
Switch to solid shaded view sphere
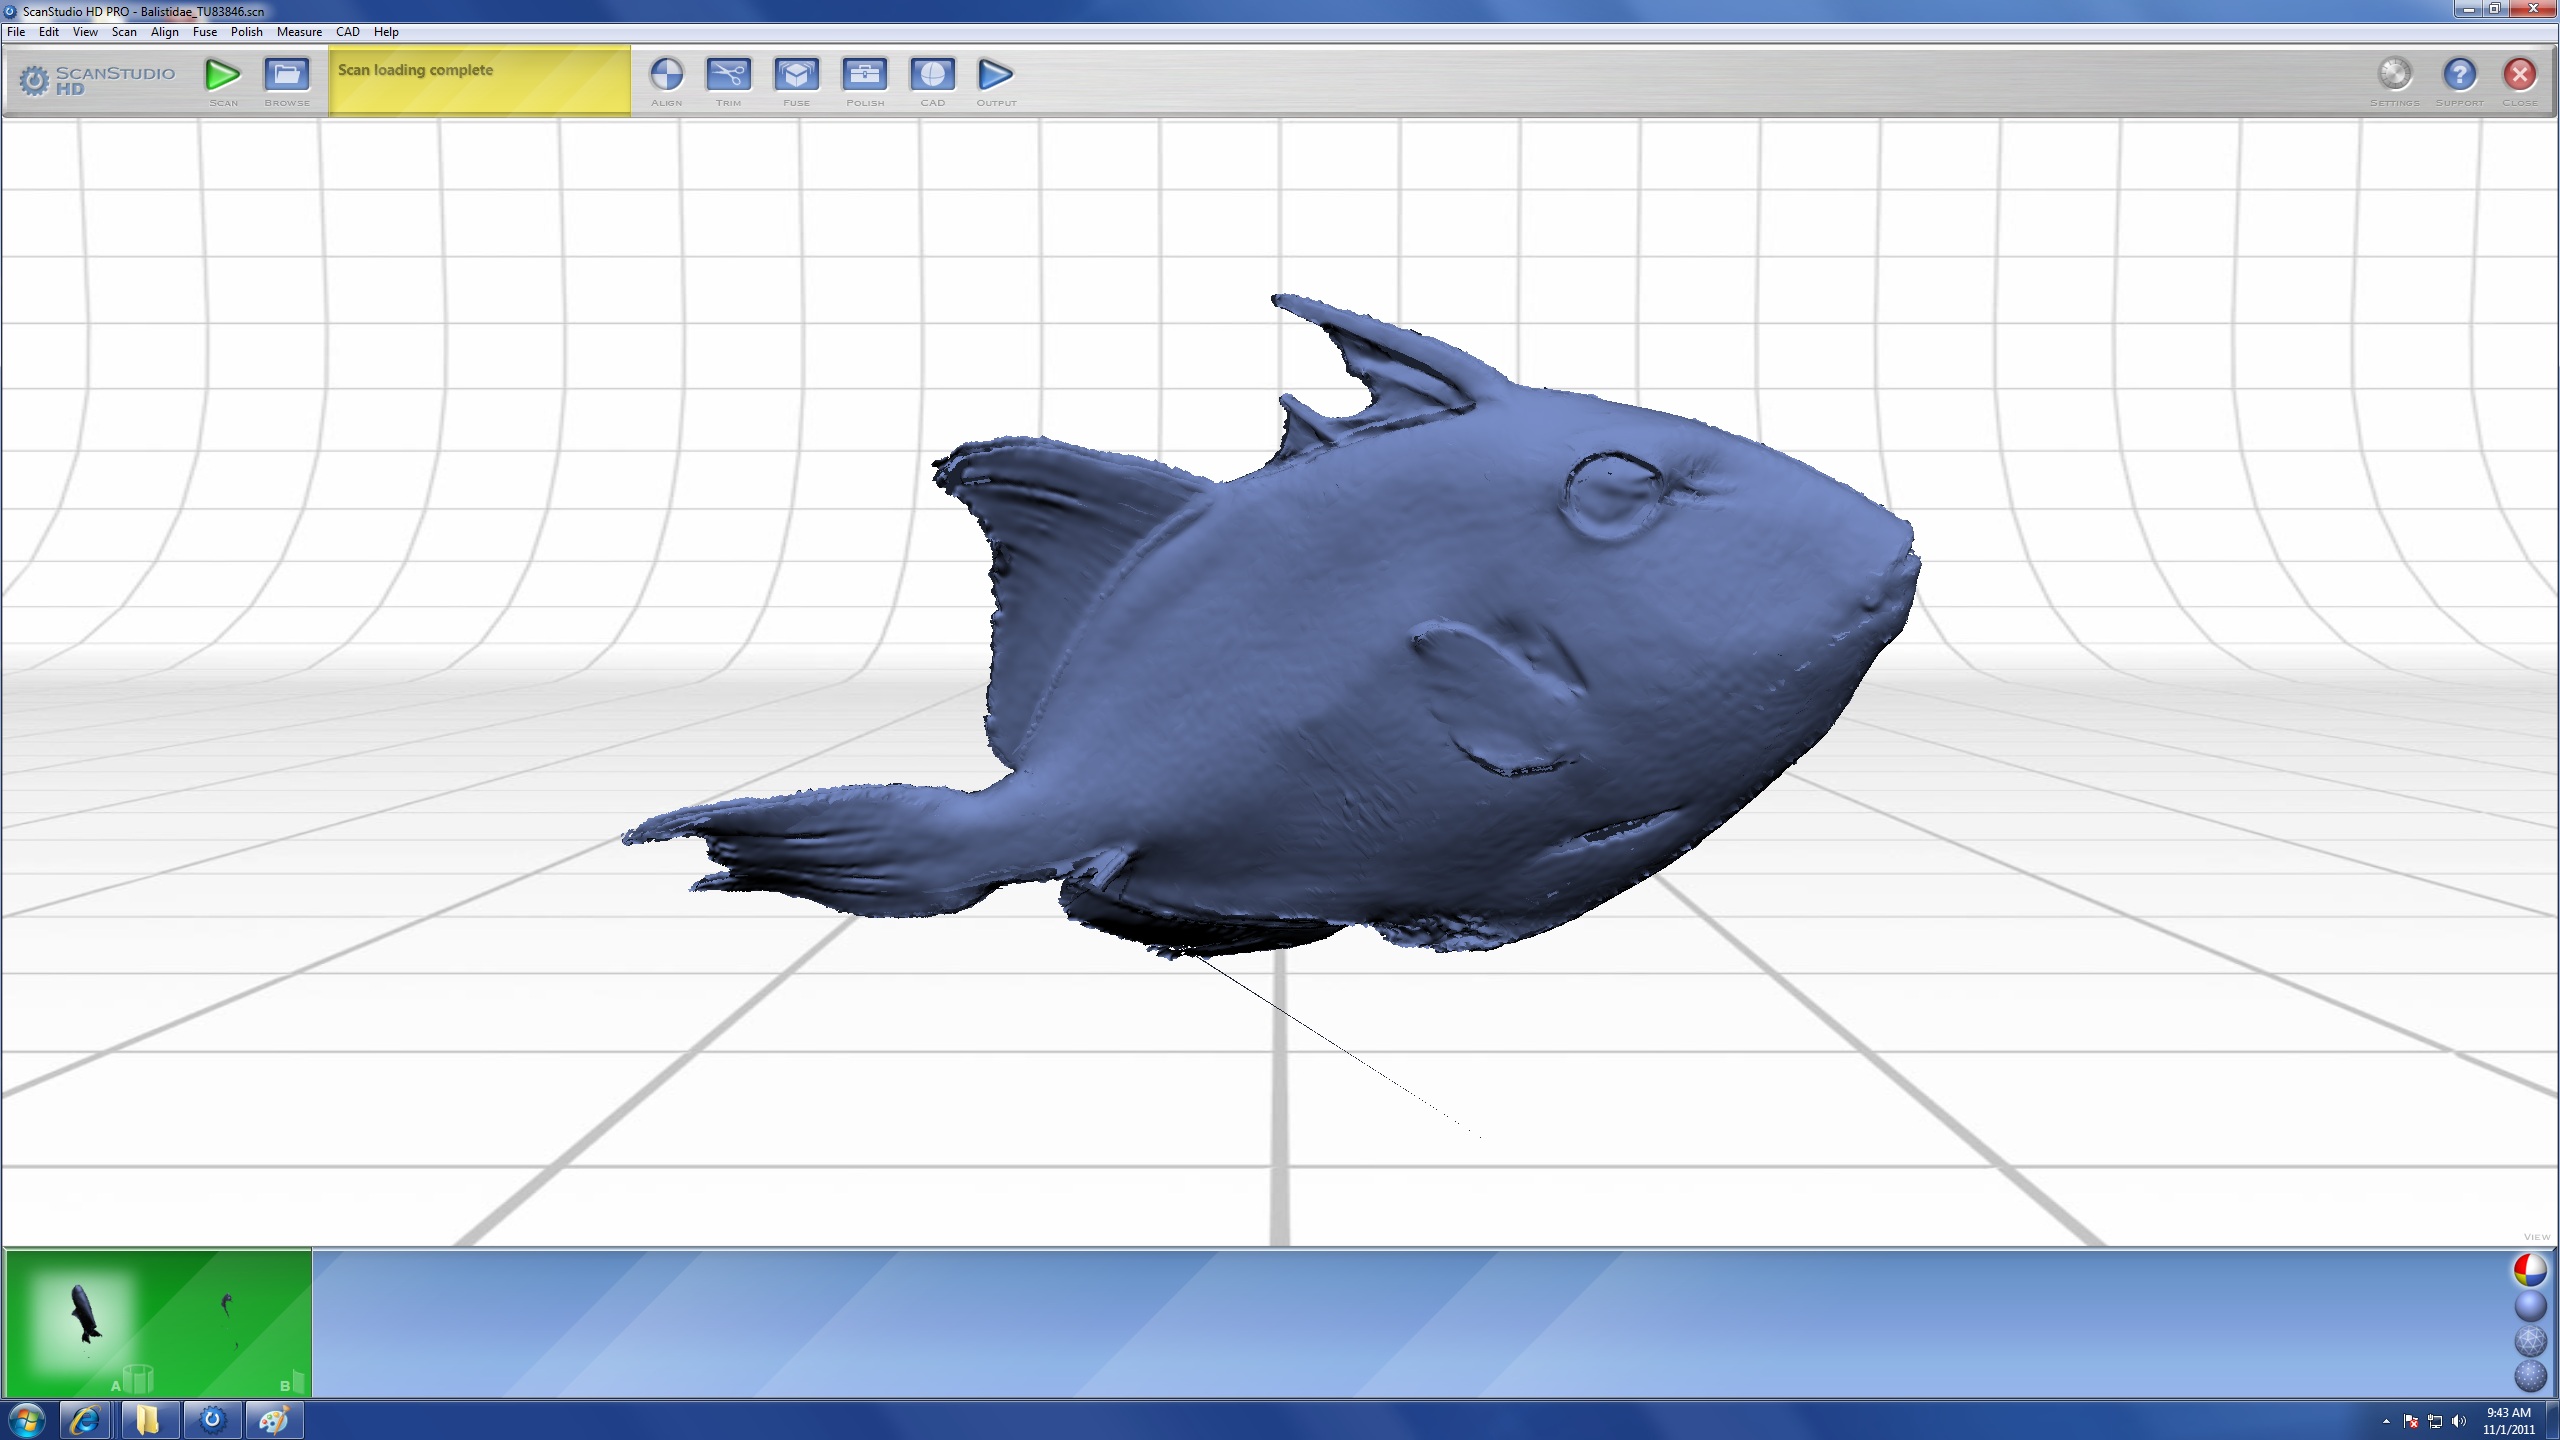point(2530,1306)
